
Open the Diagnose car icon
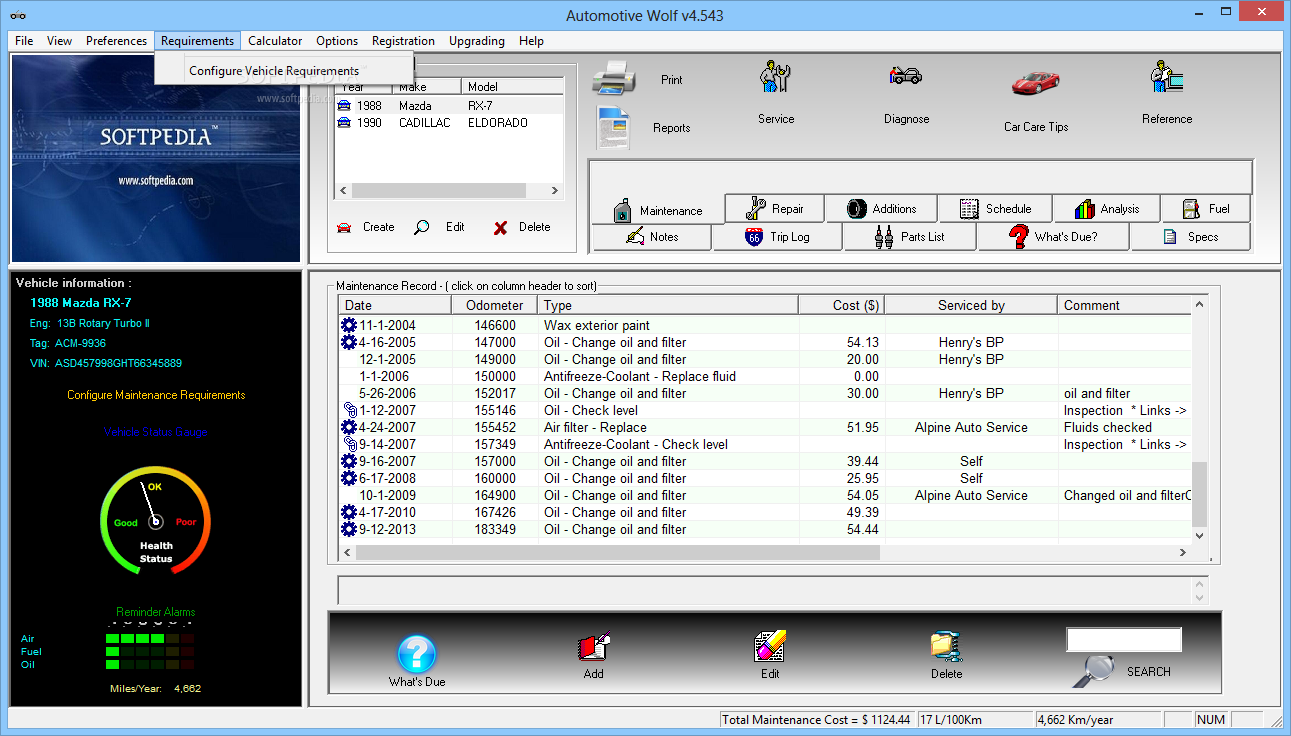[x=906, y=76]
